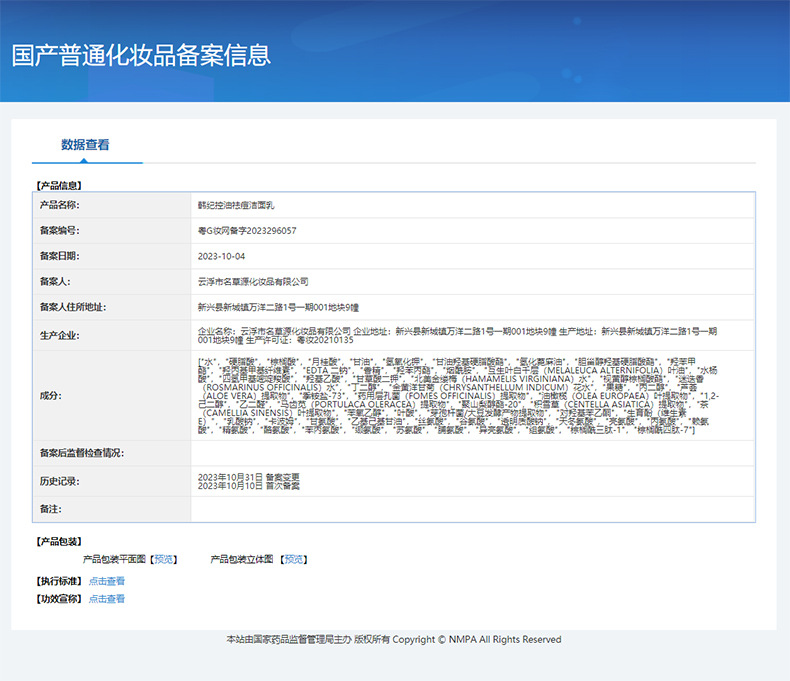This screenshot has height=681, width=790.
Task: Click the NMPA copyright footer text
Action: click(394, 640)
